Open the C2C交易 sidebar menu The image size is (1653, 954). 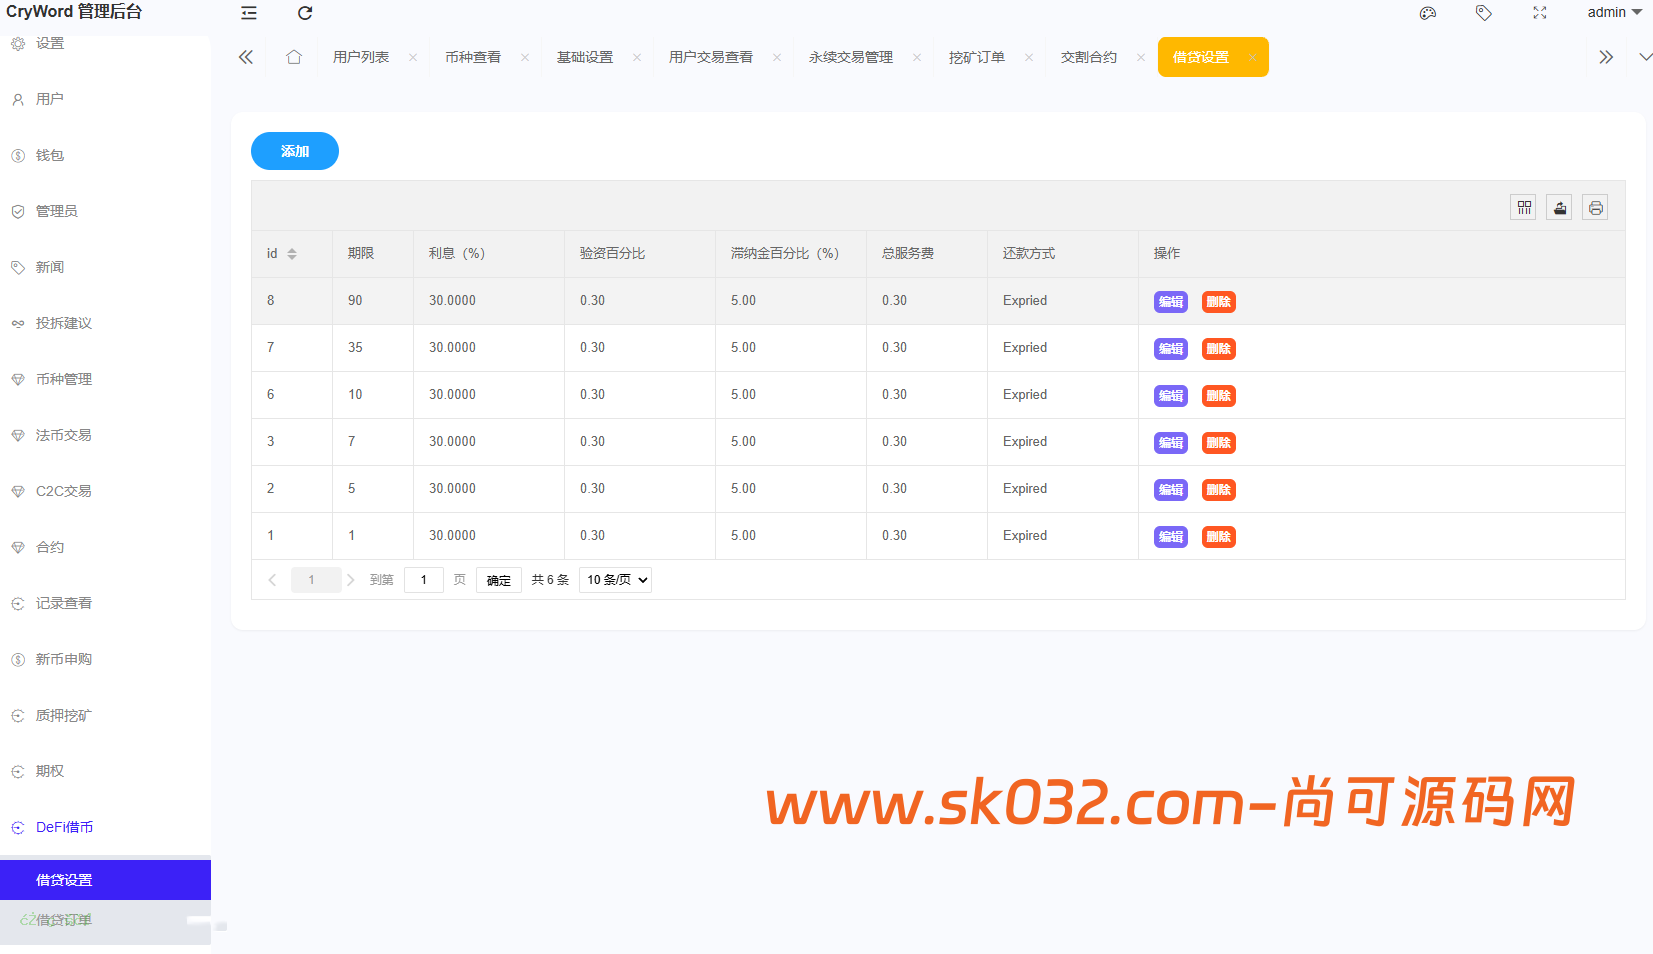click(105, 491)
